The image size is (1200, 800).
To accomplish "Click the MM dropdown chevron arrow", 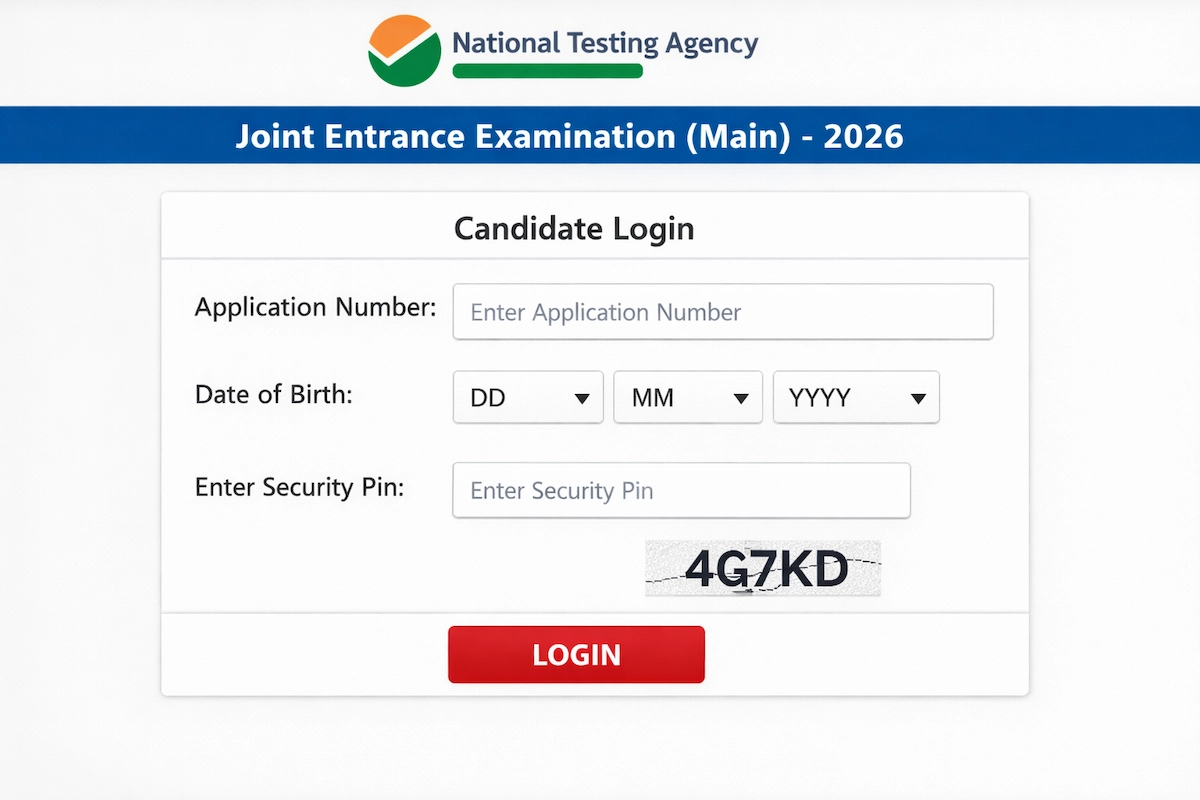I will 743,397.
